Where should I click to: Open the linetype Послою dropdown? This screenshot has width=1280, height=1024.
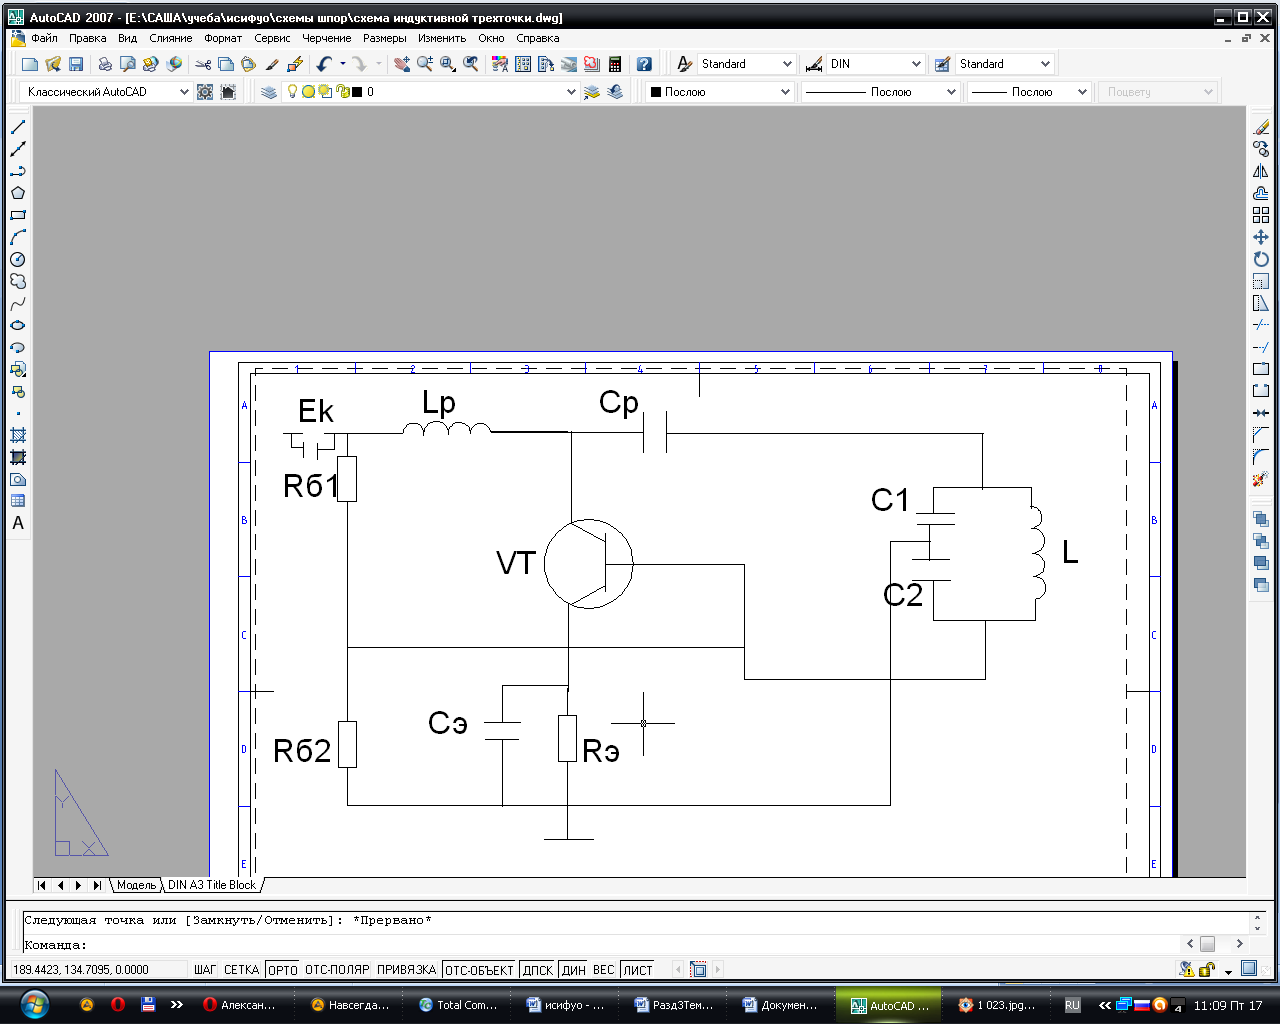pyautogui.click(x=951, y=91)
